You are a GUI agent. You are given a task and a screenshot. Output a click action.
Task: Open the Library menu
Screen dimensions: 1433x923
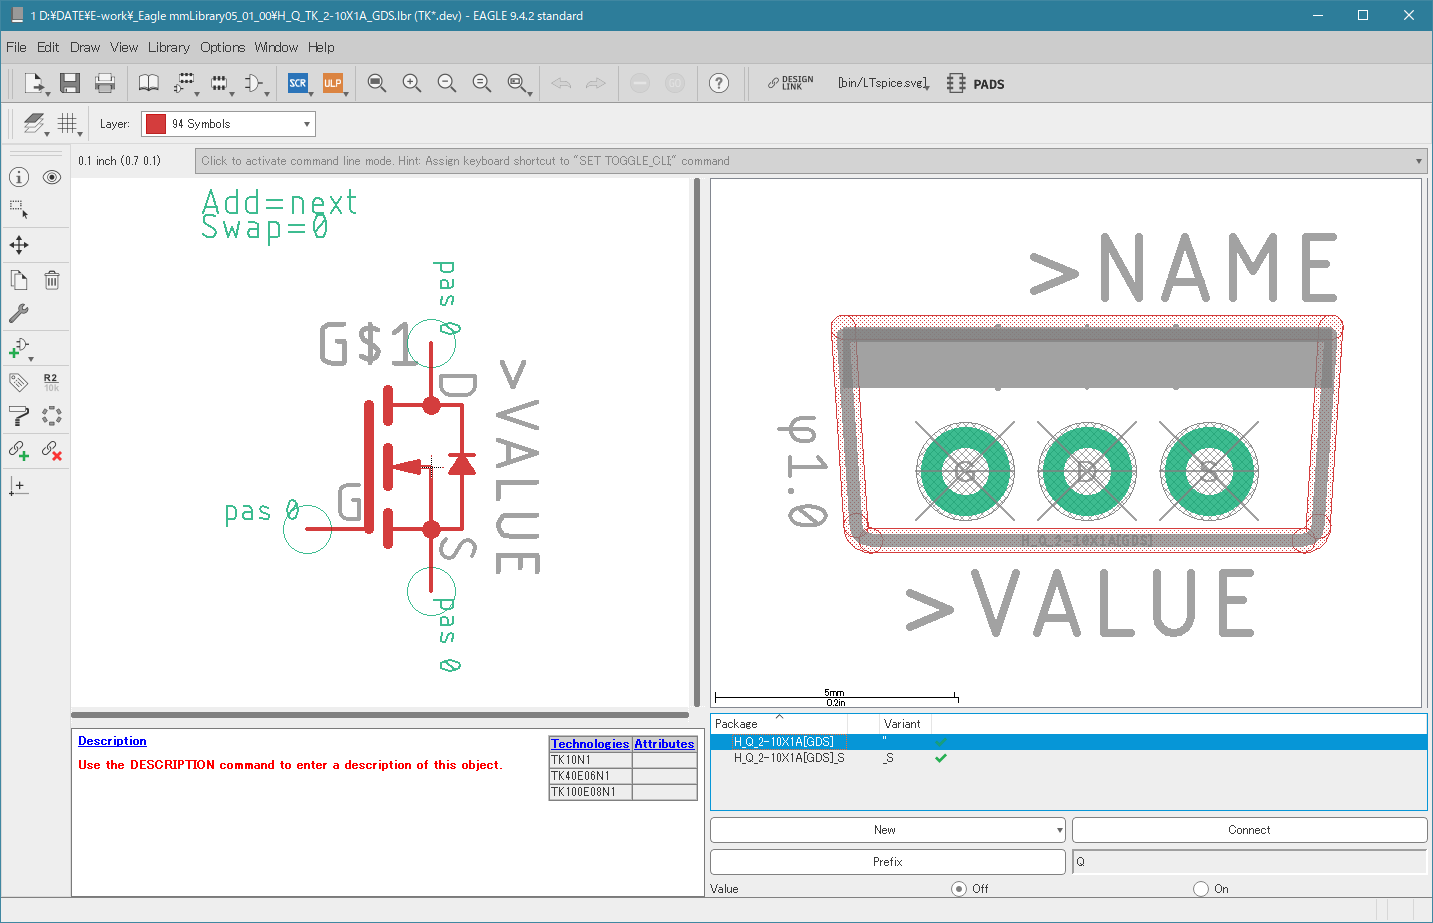(168, 47)
